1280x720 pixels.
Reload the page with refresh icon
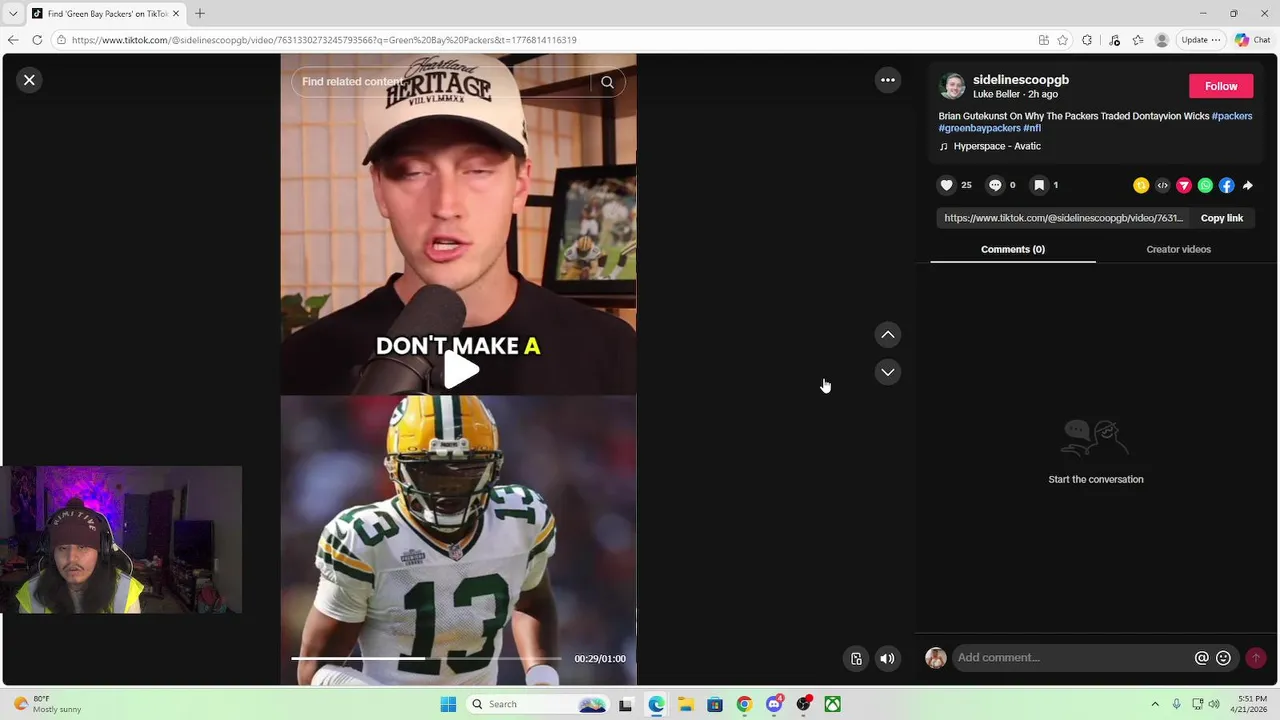click(x=37, y=40)
